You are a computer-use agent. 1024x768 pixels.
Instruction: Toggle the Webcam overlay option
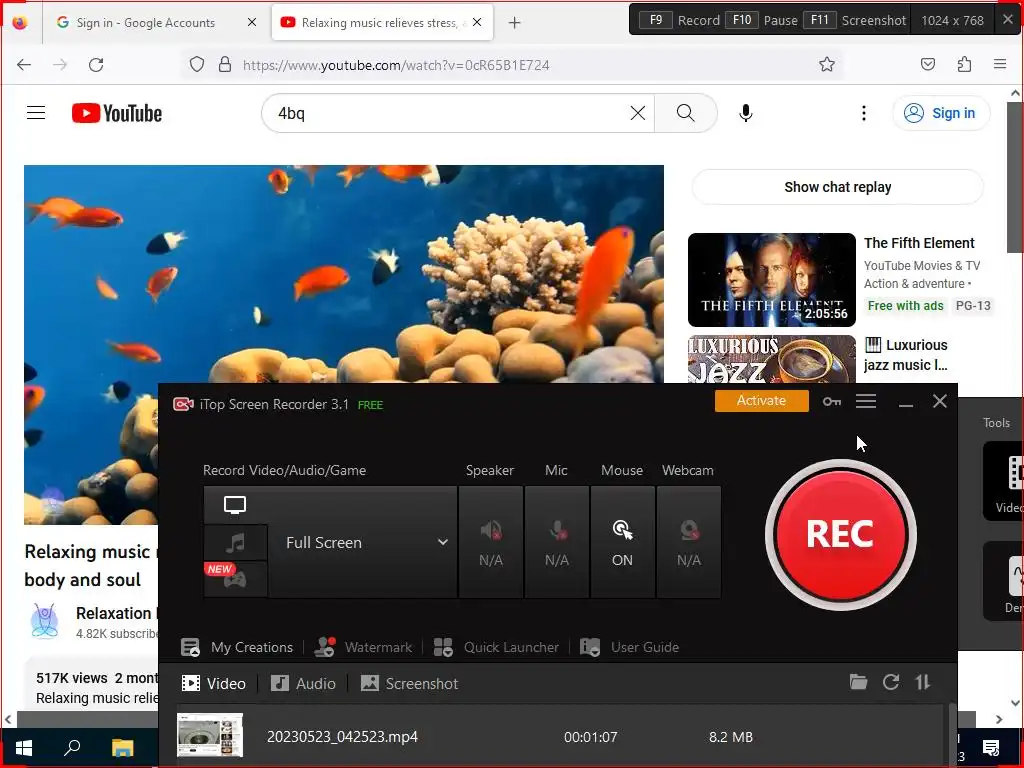tap(689, 542)
